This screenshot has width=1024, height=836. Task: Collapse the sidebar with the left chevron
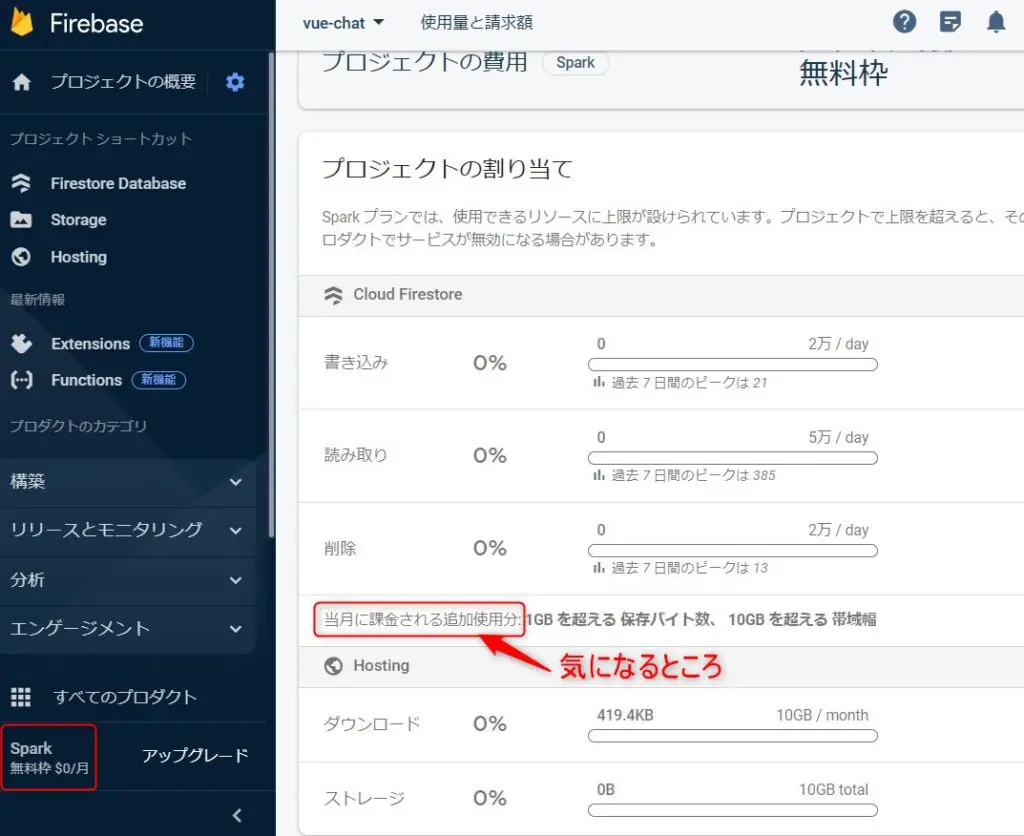click(236, 815)
